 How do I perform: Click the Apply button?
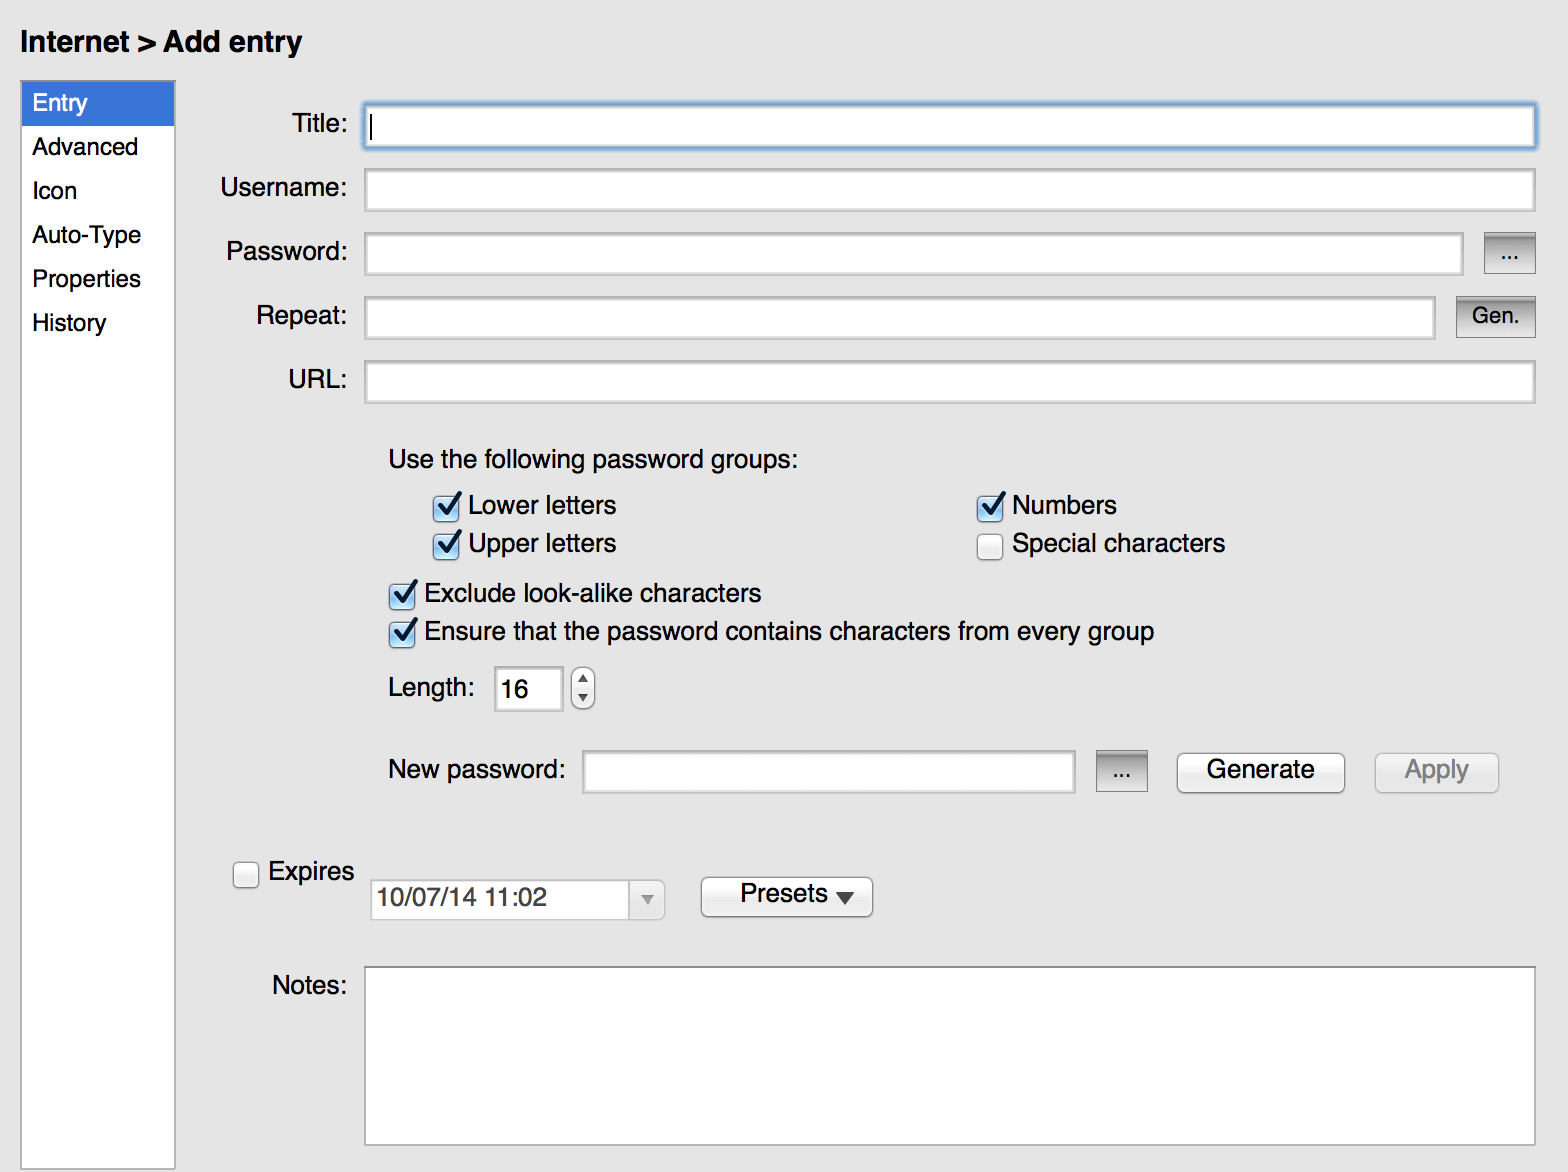coord(1436,771)
